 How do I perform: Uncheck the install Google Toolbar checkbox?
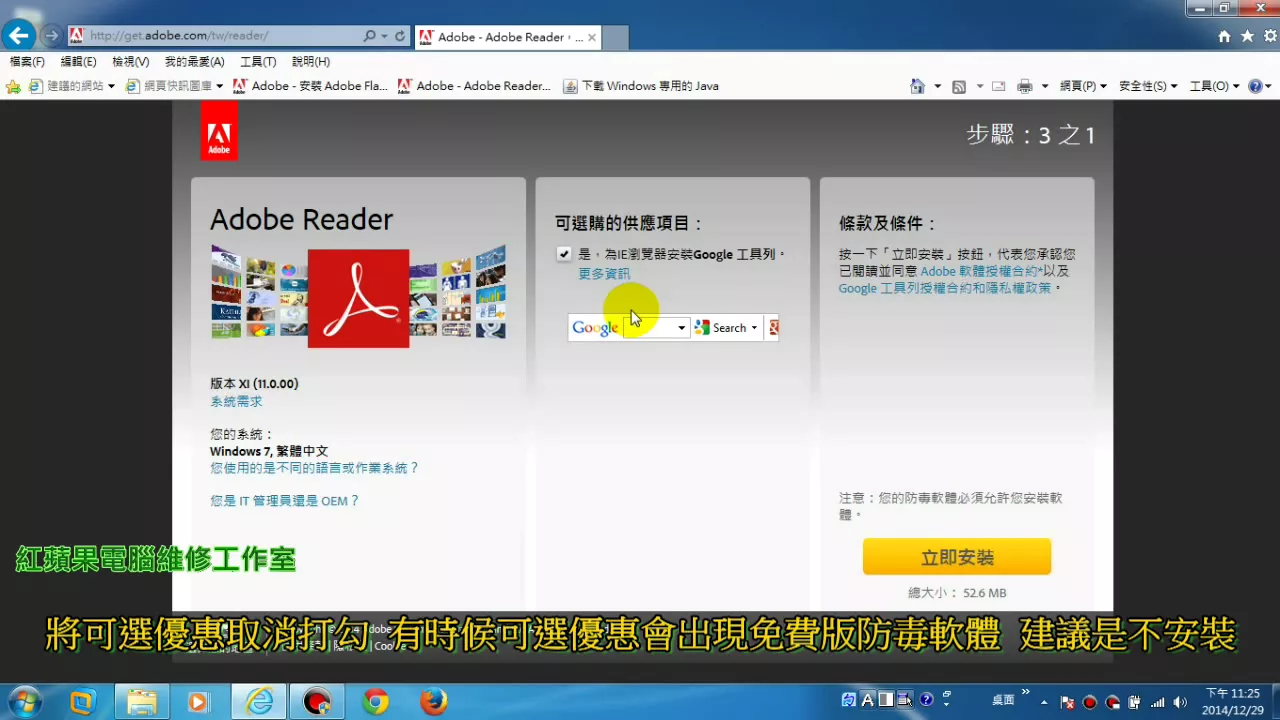click(x=564, y=254)
